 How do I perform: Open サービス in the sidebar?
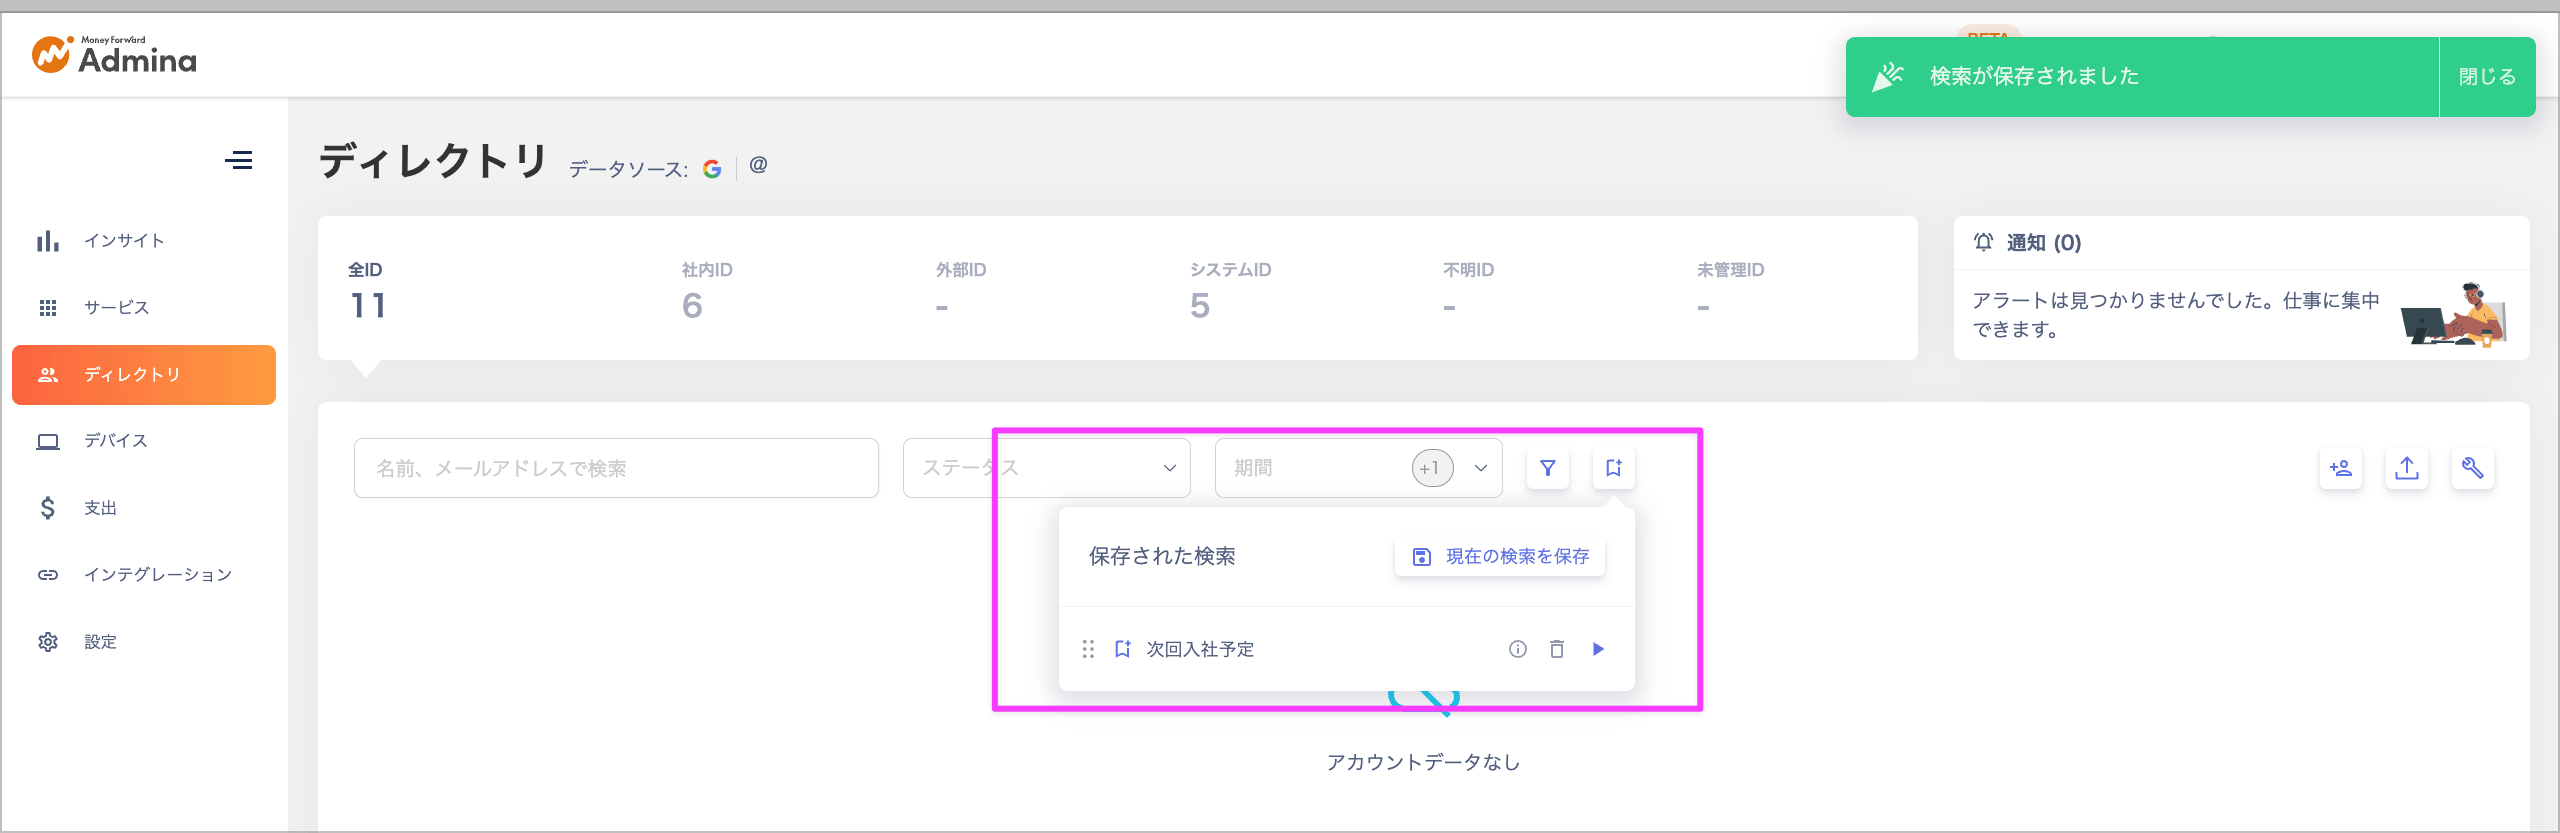144,308
